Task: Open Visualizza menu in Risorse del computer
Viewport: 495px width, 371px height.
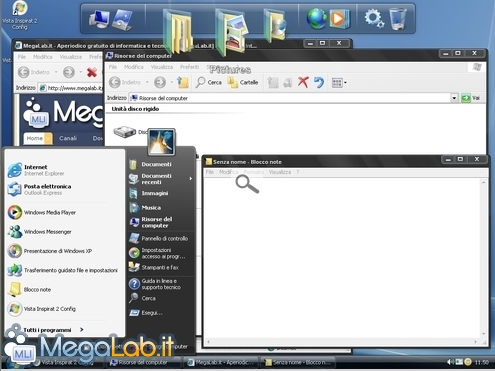Action: (162, 67)
